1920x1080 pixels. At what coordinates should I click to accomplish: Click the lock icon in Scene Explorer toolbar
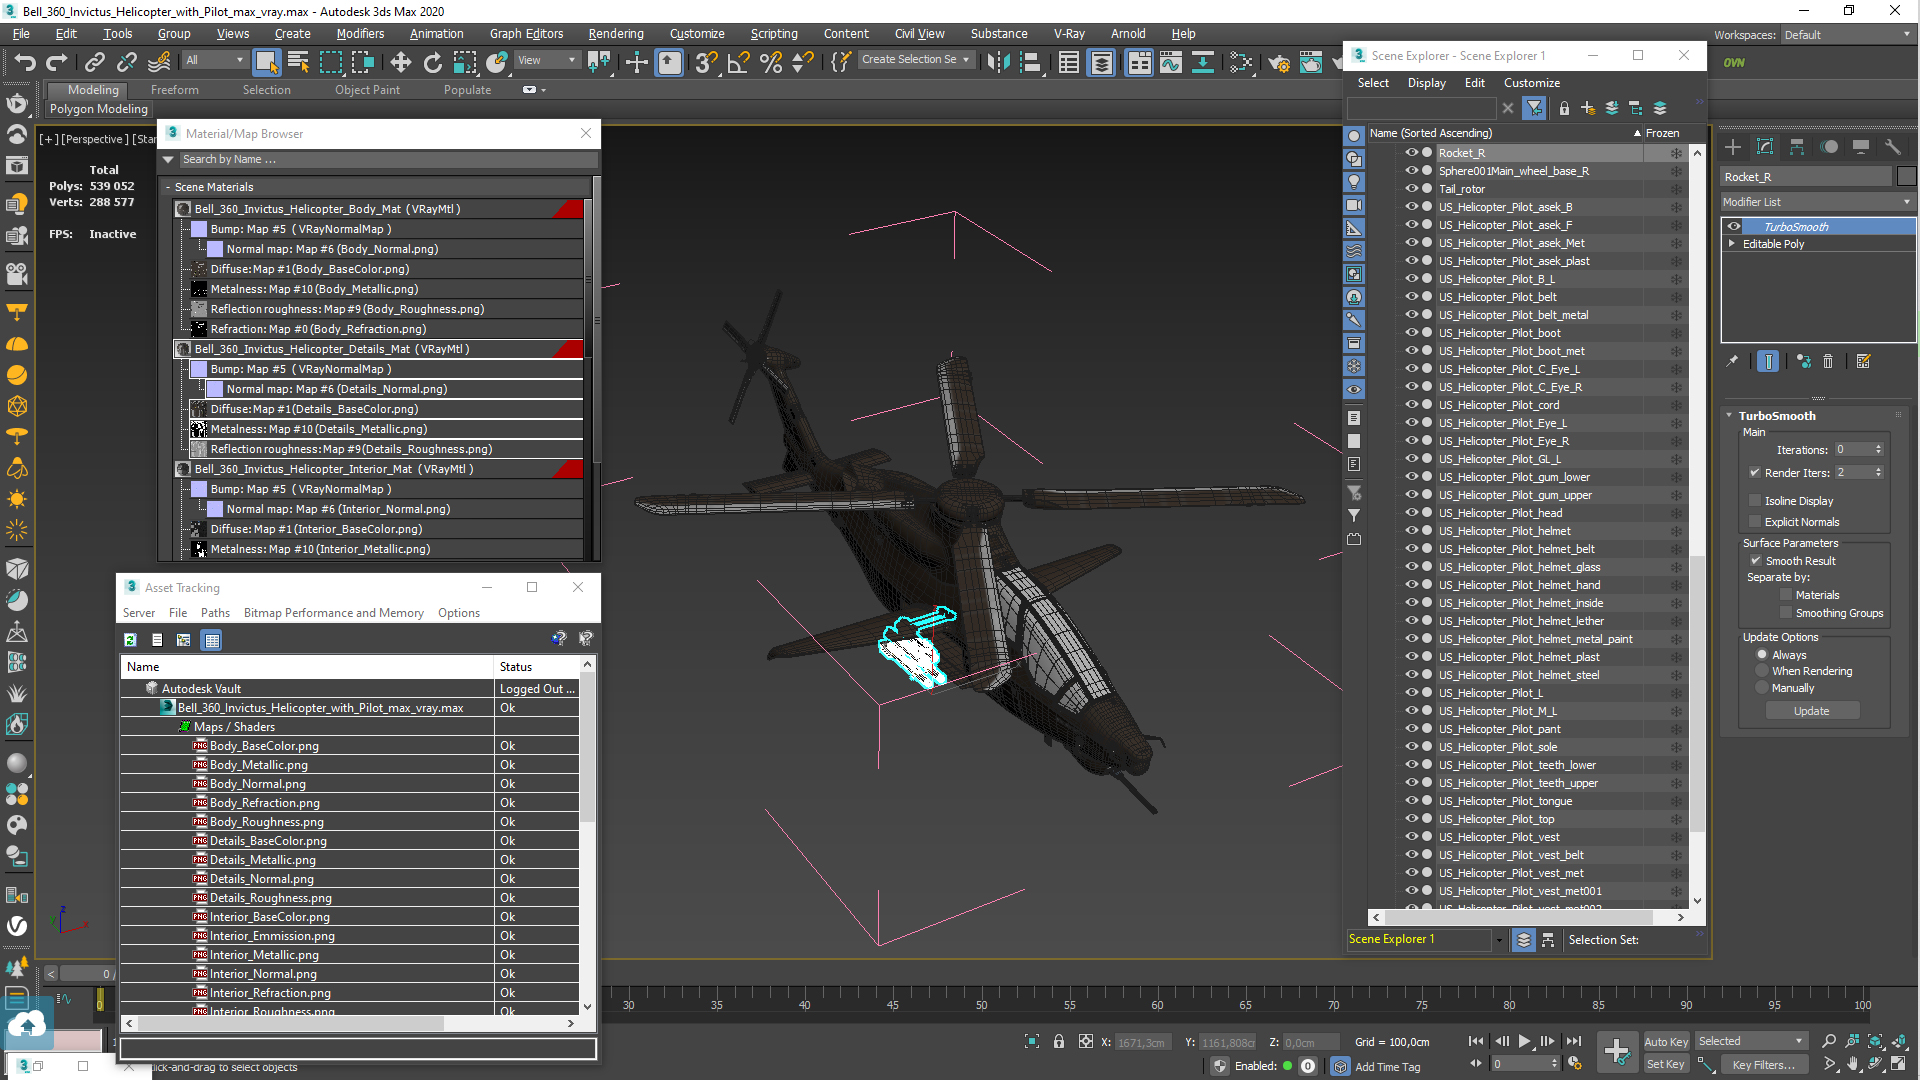(x=1564, y=108)
